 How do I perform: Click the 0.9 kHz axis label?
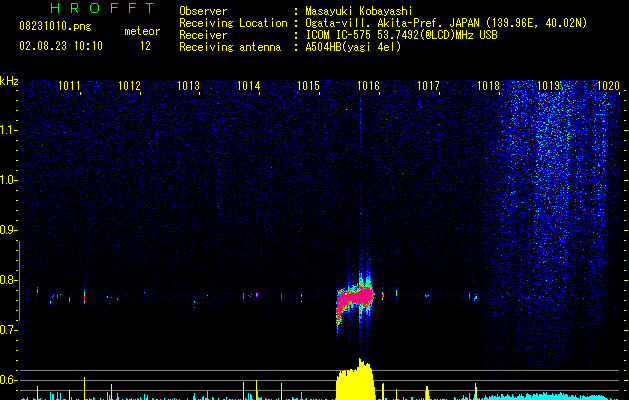pos(9,230)
